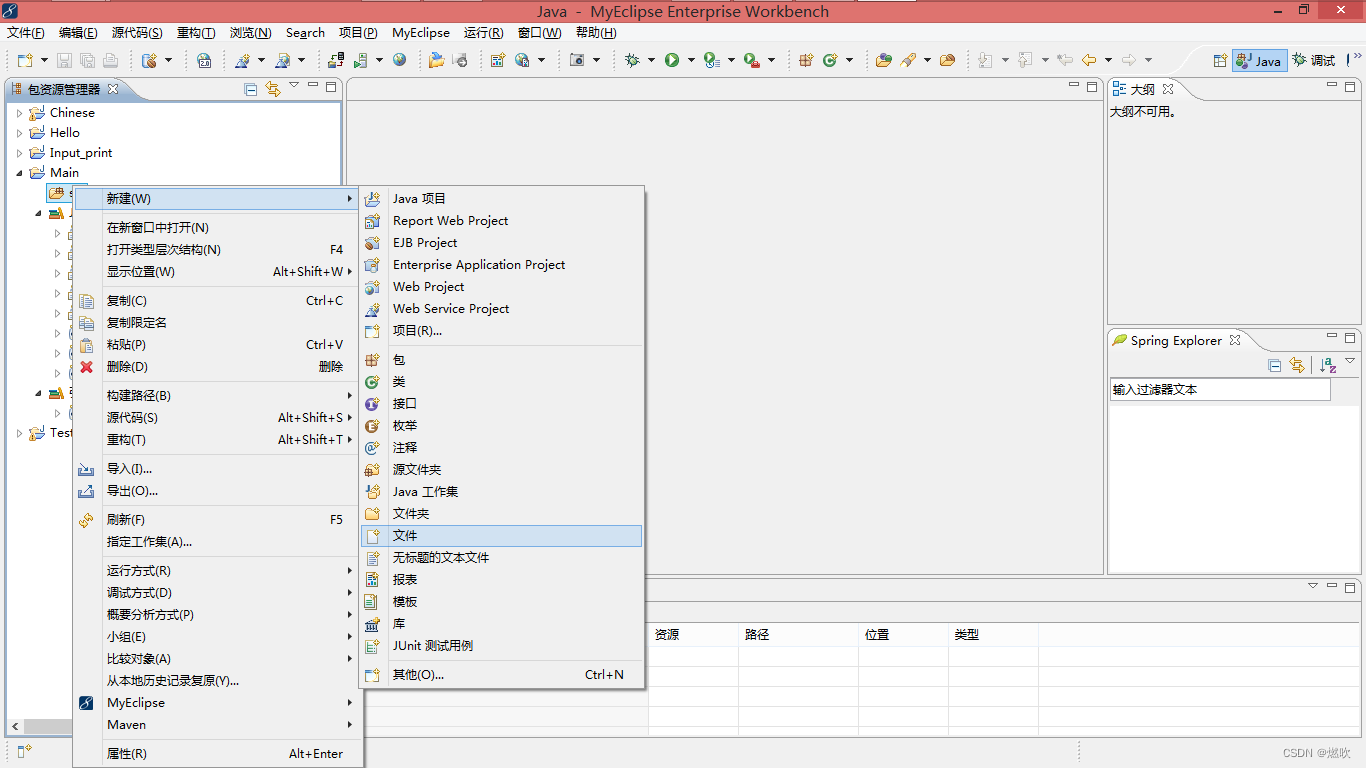The height and width of the screenshot is (768, 1366).
Task: Click the Open Task toolbar icon
Action: tap(947, 60)
